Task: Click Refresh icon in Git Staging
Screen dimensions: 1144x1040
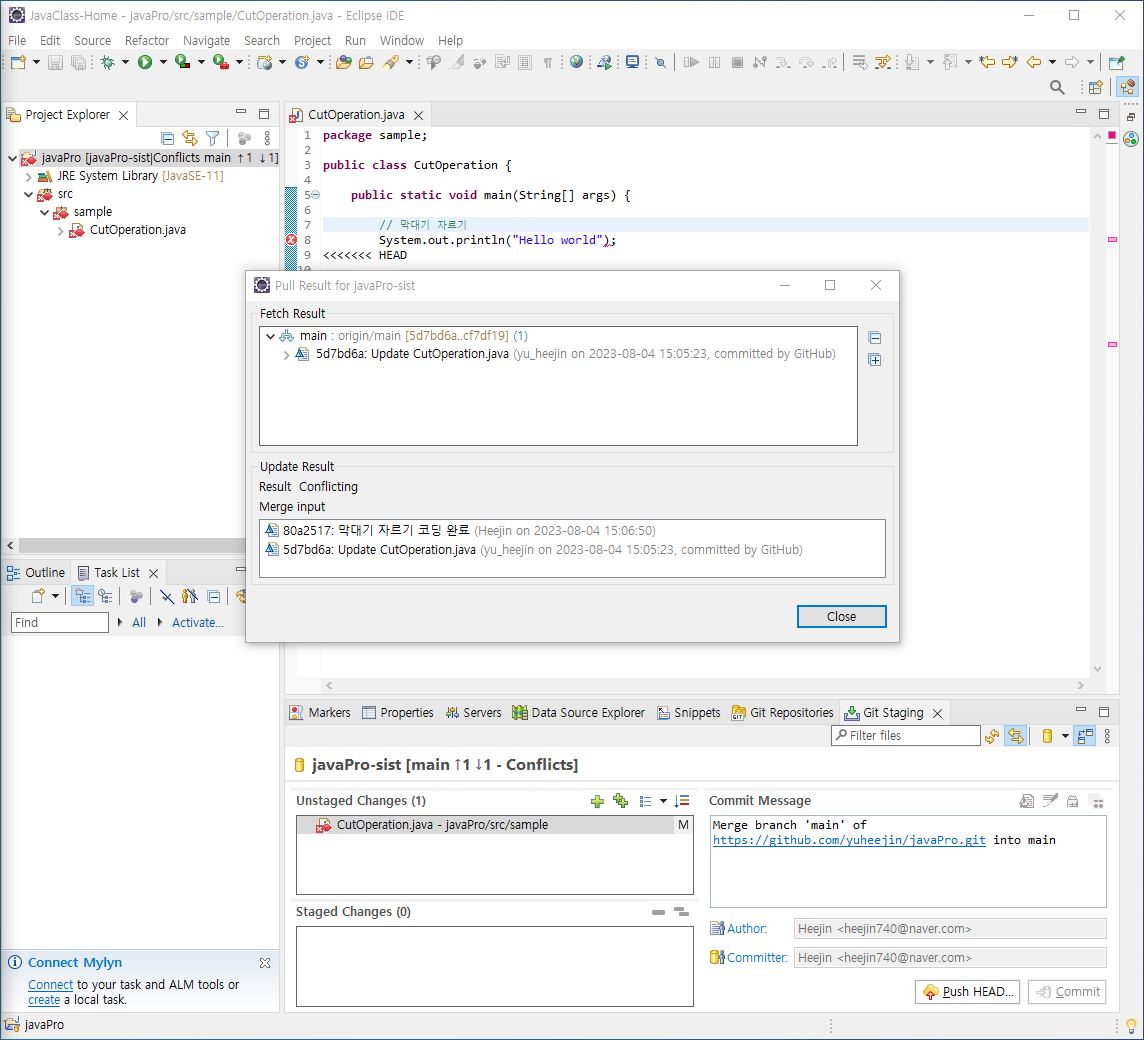Action: 992,736
